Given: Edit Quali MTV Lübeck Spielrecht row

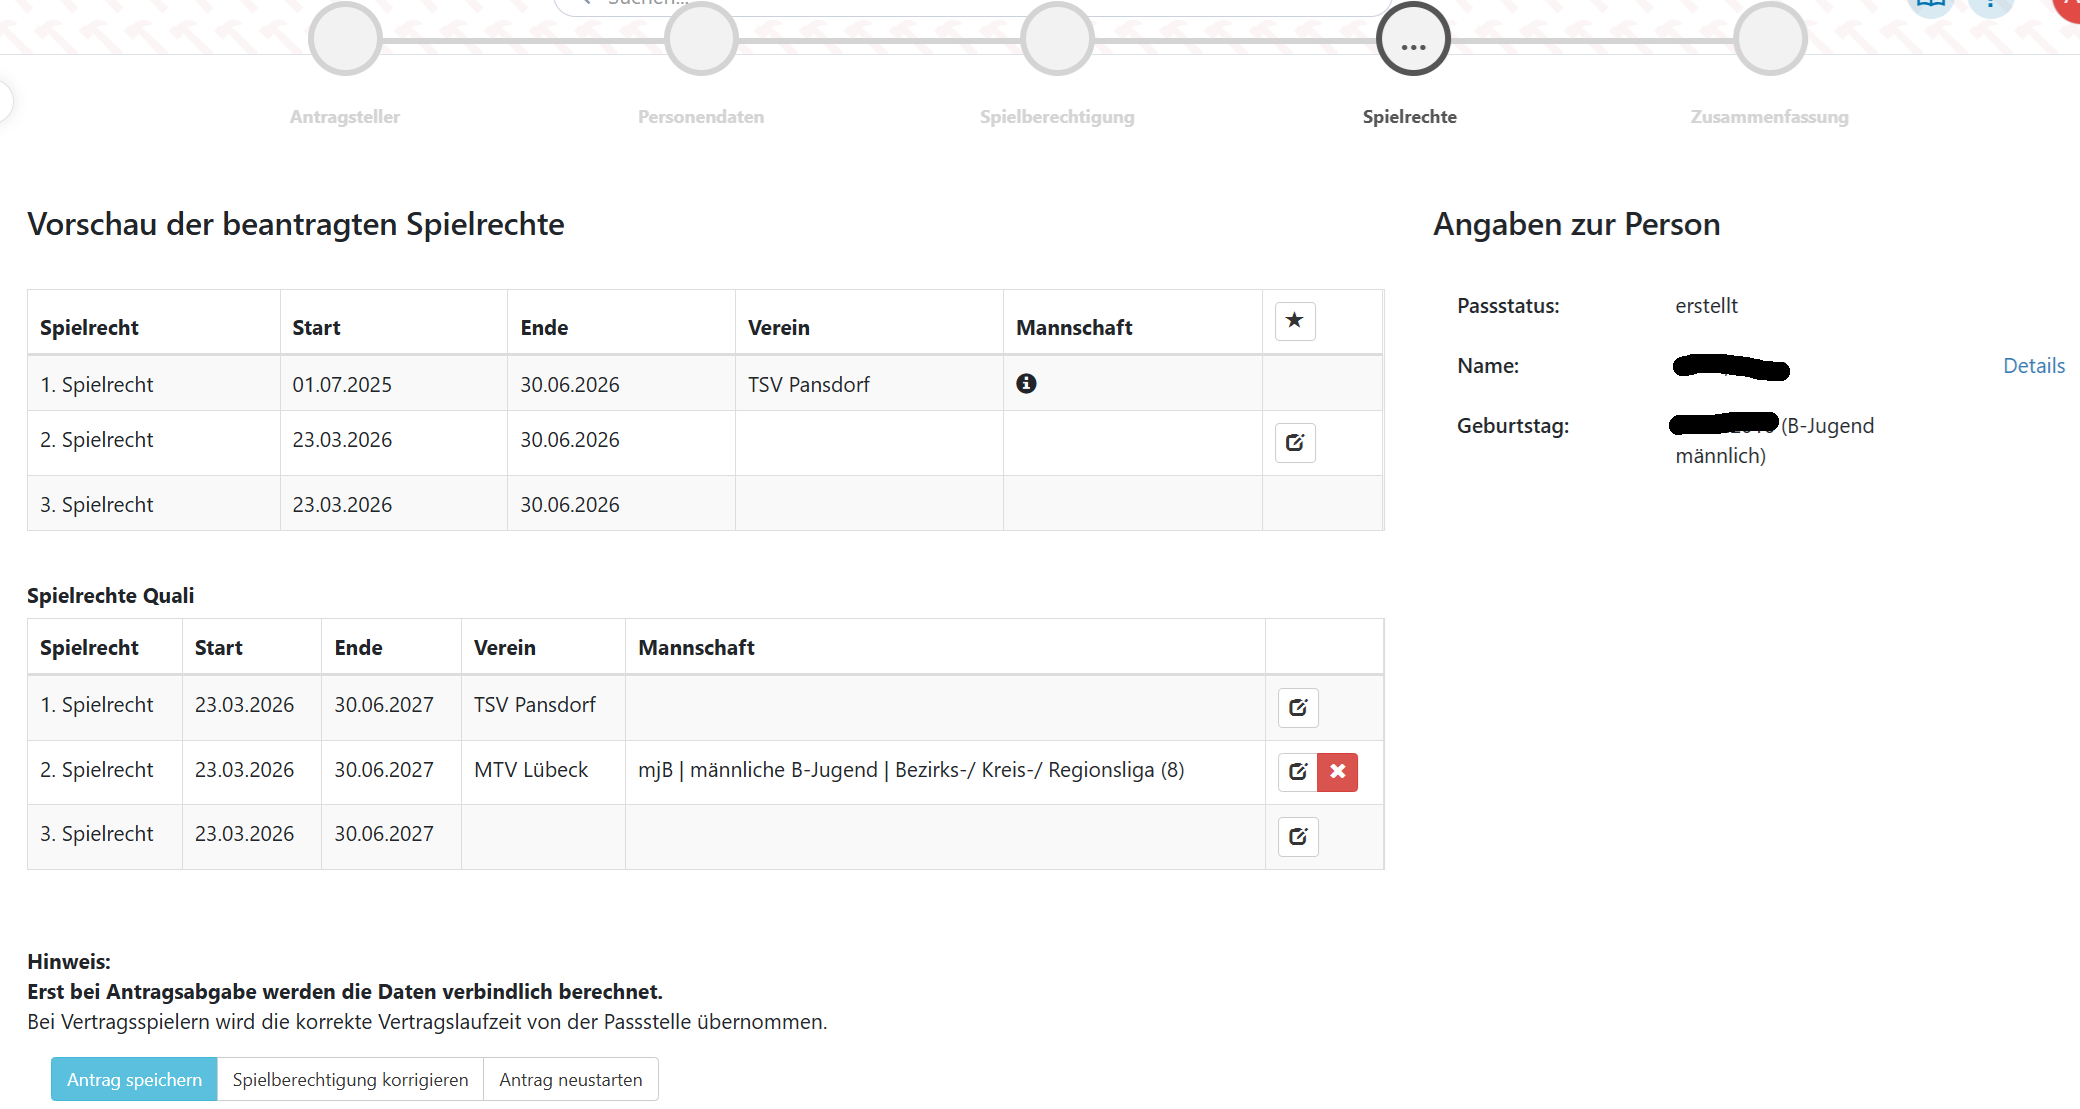Looking at the screenshot, I should coord(1297,771).
